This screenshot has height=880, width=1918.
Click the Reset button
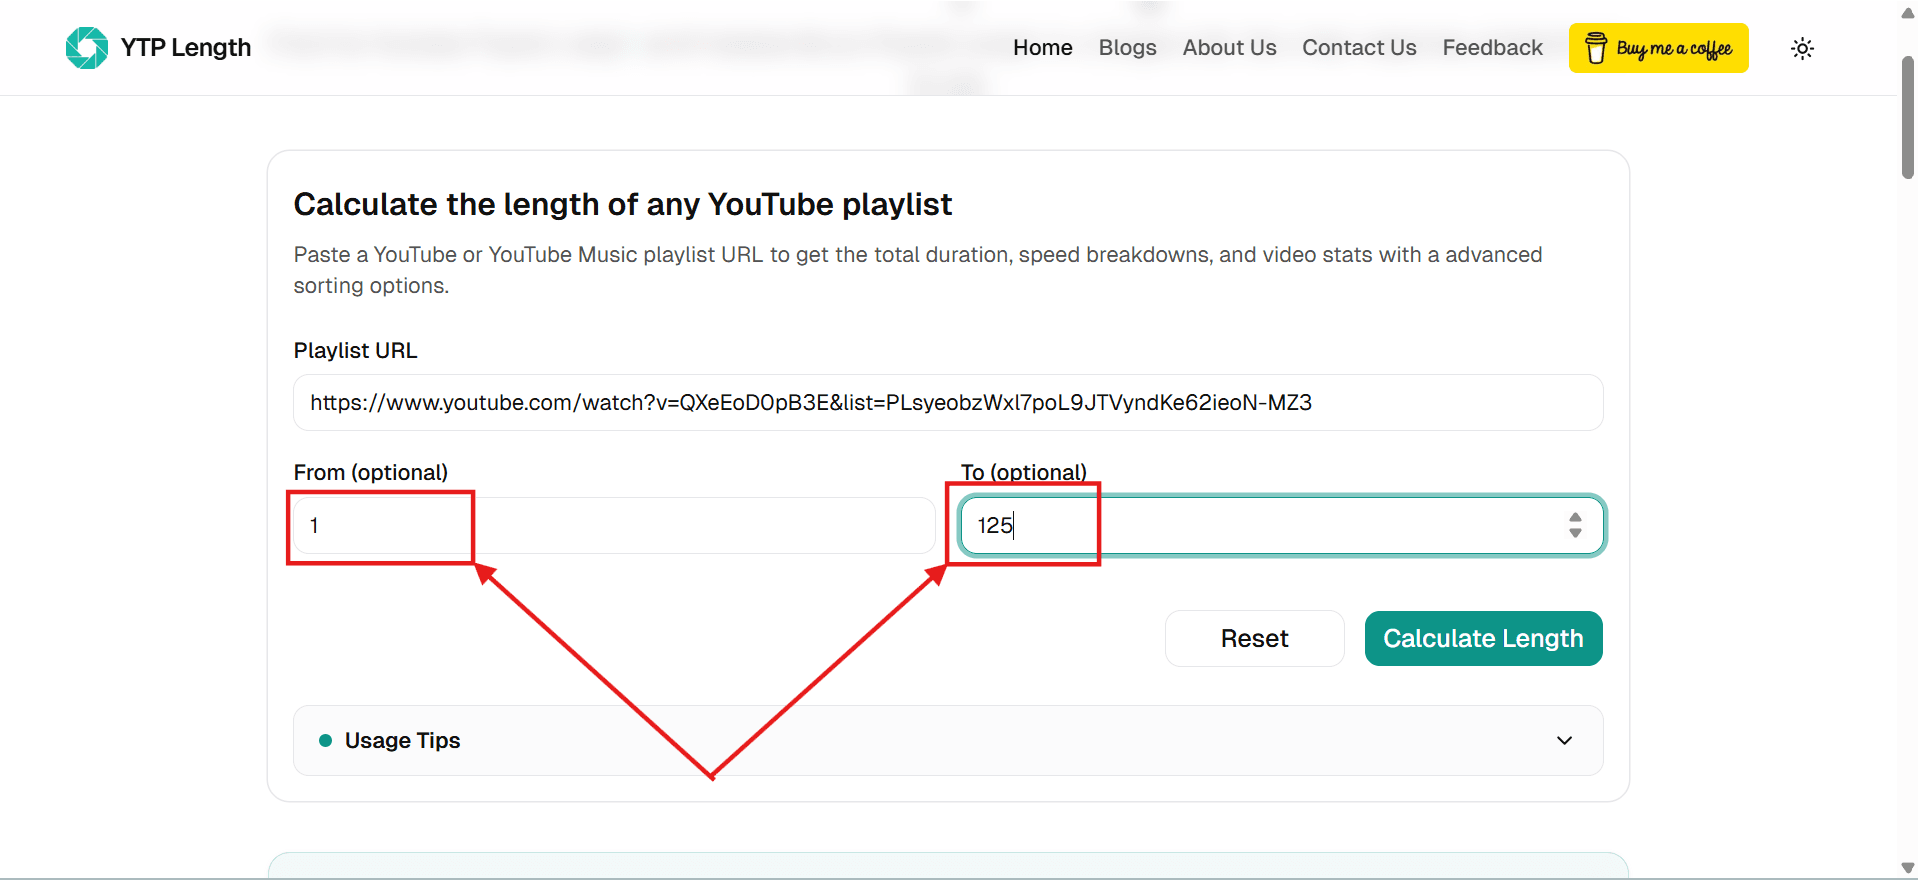(x=1254, y=638)
